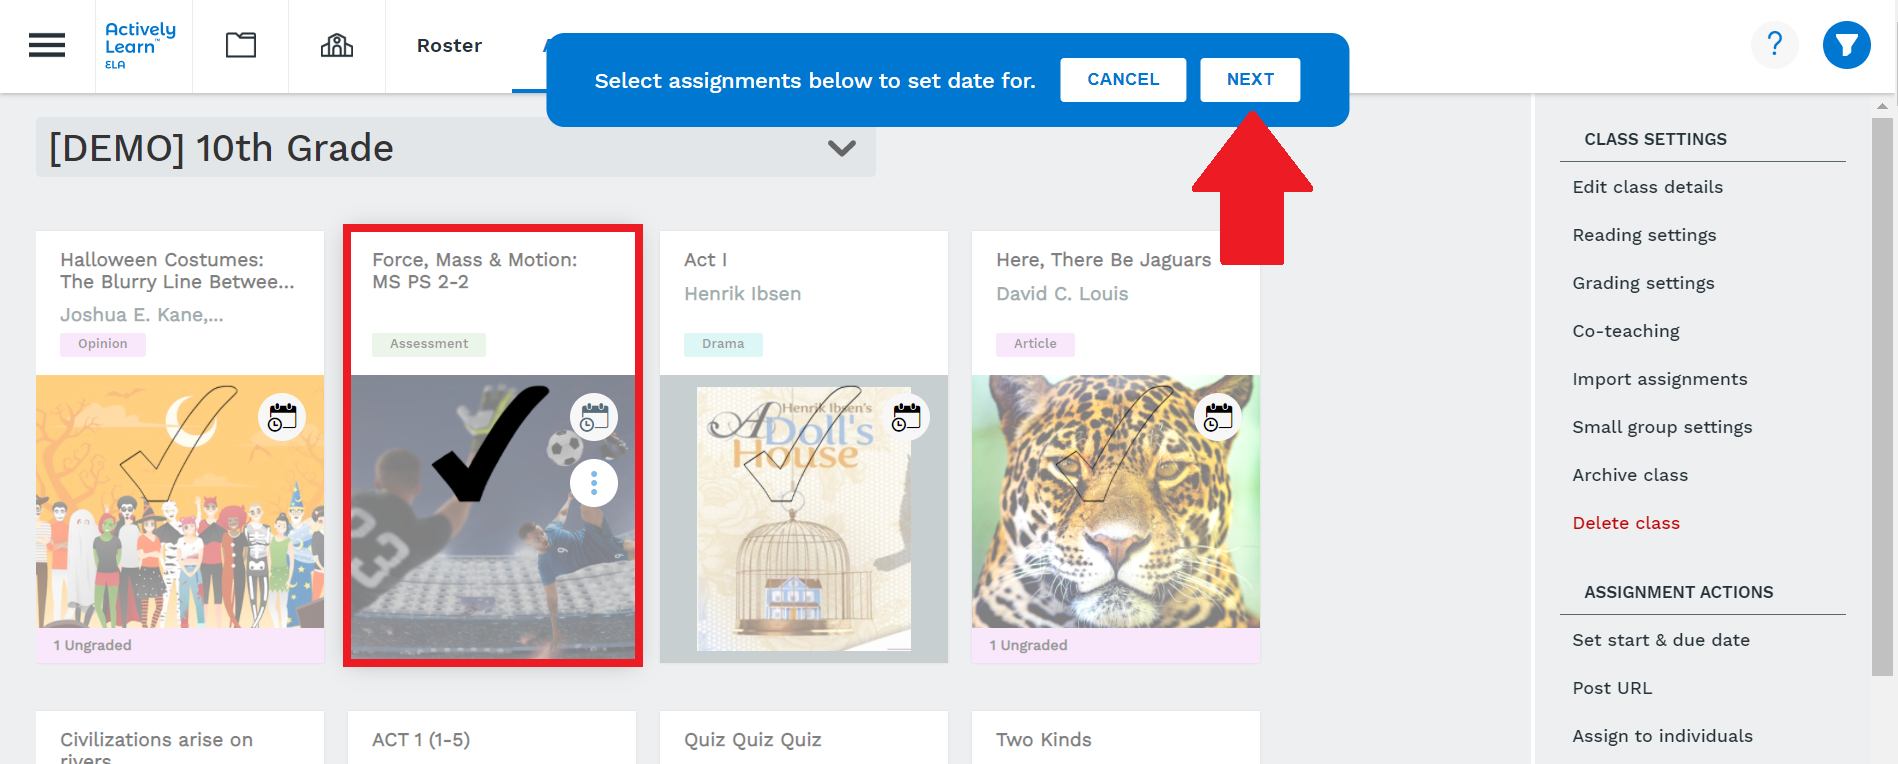
Task: Cancel the assignment date selection
Action: [1123, 80]
